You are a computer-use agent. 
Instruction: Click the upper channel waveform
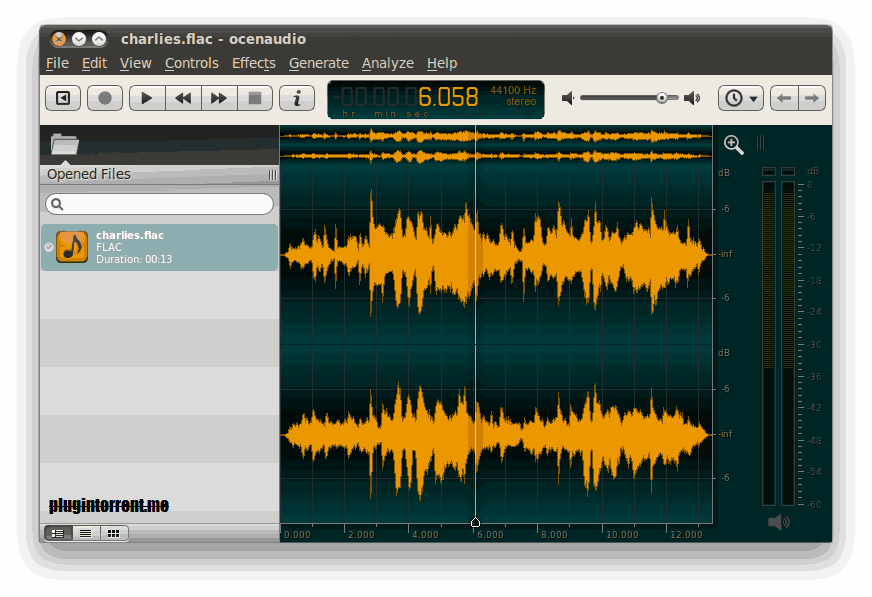pyautogui.click(x=496, y=255)
